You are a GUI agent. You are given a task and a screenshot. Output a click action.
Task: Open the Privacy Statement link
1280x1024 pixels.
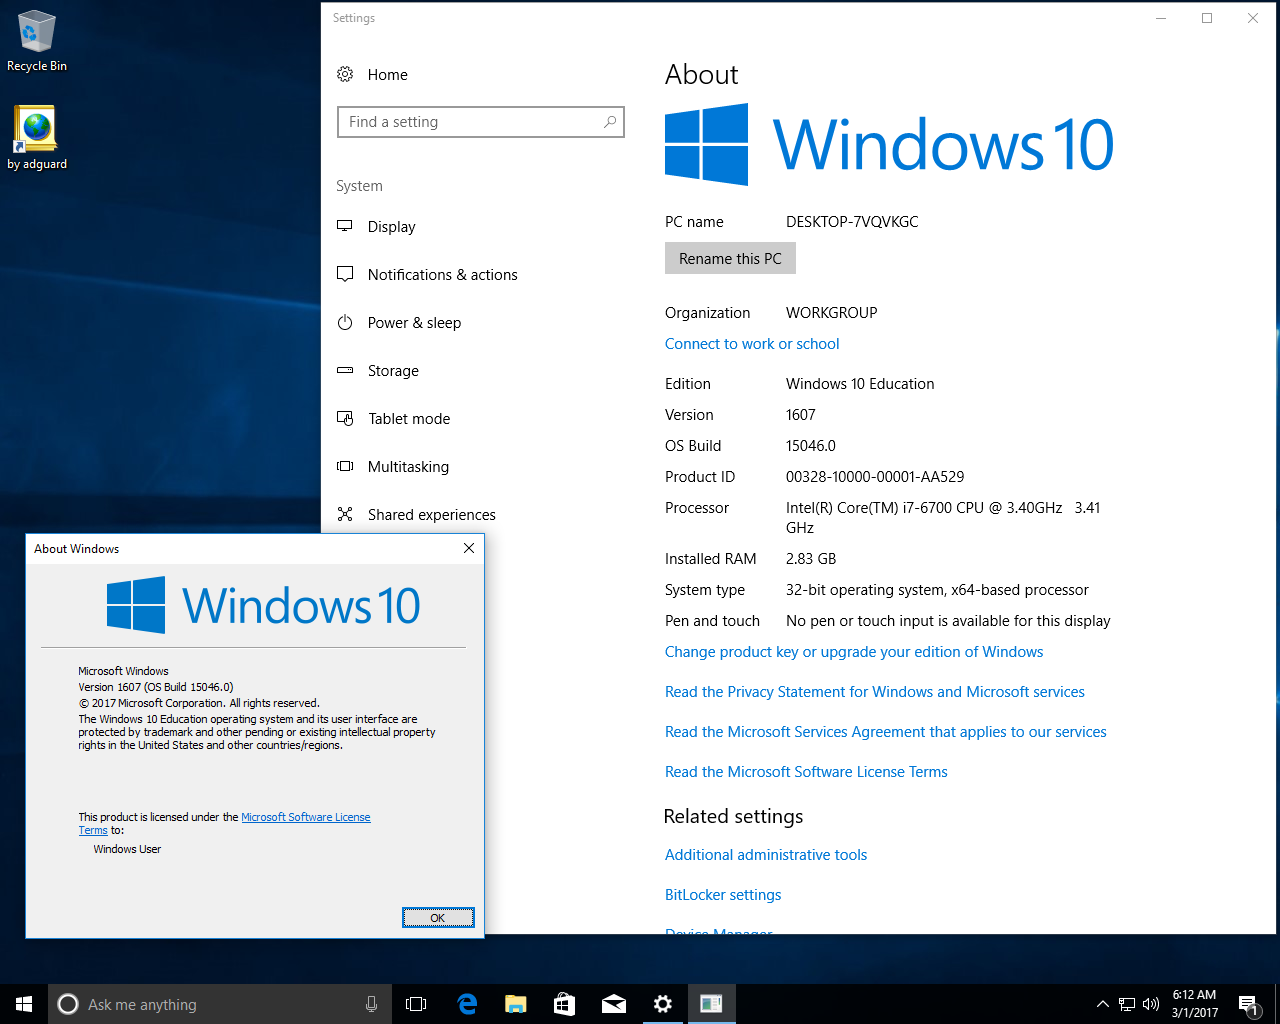[875, 692]
